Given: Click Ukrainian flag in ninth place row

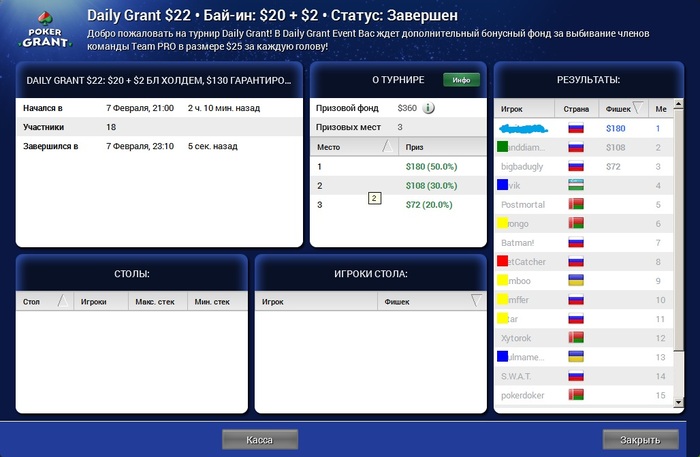Looking at the screenshot, I should (x=576, y=281).
